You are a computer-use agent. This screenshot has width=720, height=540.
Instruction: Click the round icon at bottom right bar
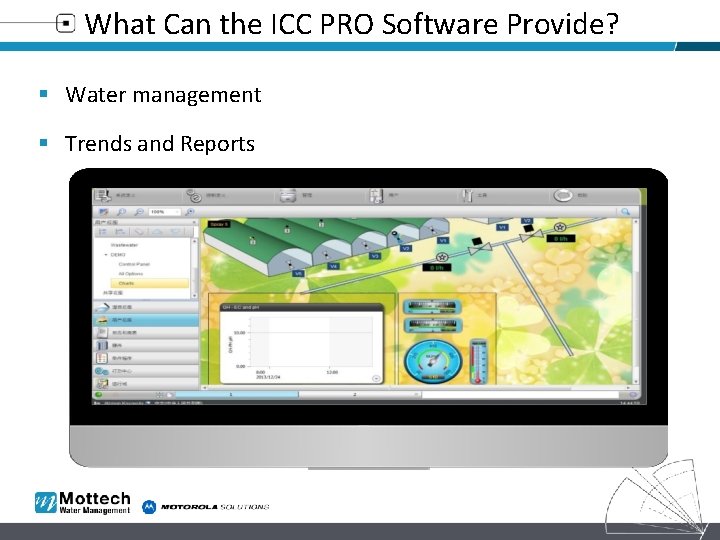pos(633,395)
